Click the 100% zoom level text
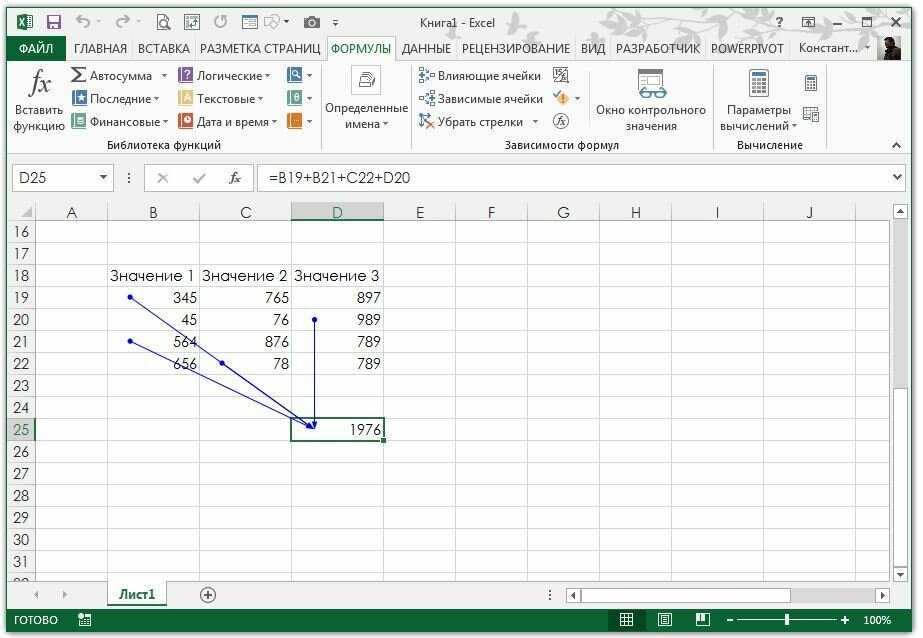 click(877, 620)
